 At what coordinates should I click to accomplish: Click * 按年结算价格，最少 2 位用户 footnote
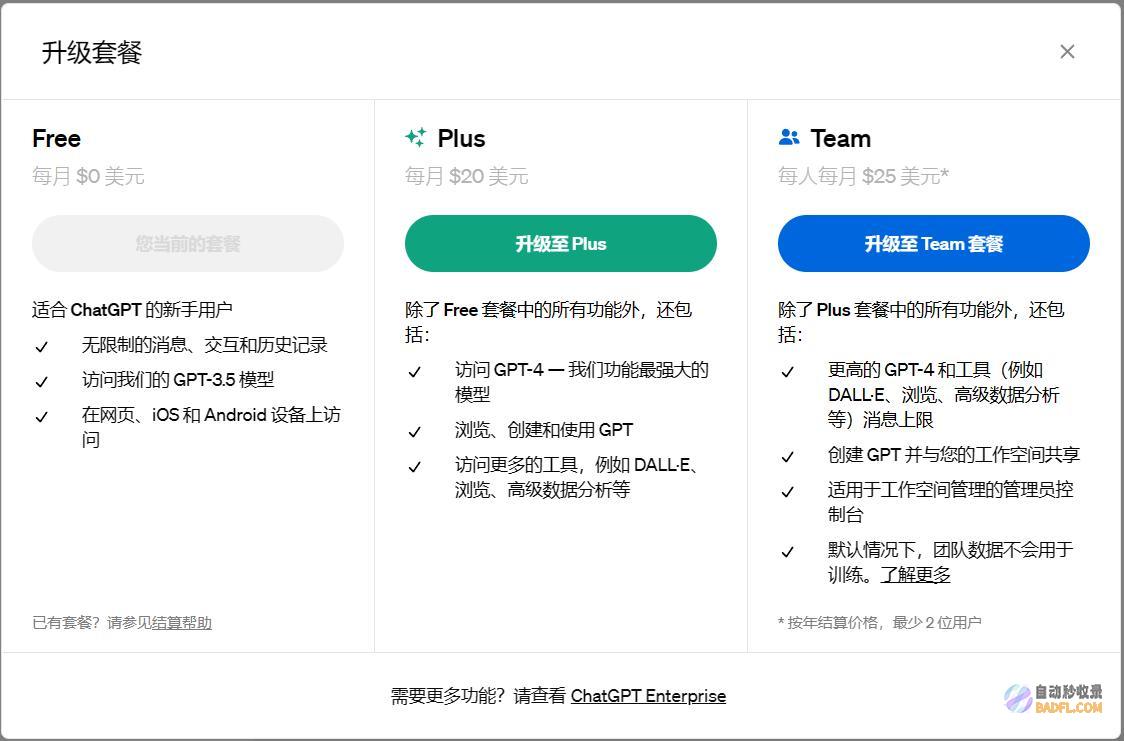(x=880, y=623)
